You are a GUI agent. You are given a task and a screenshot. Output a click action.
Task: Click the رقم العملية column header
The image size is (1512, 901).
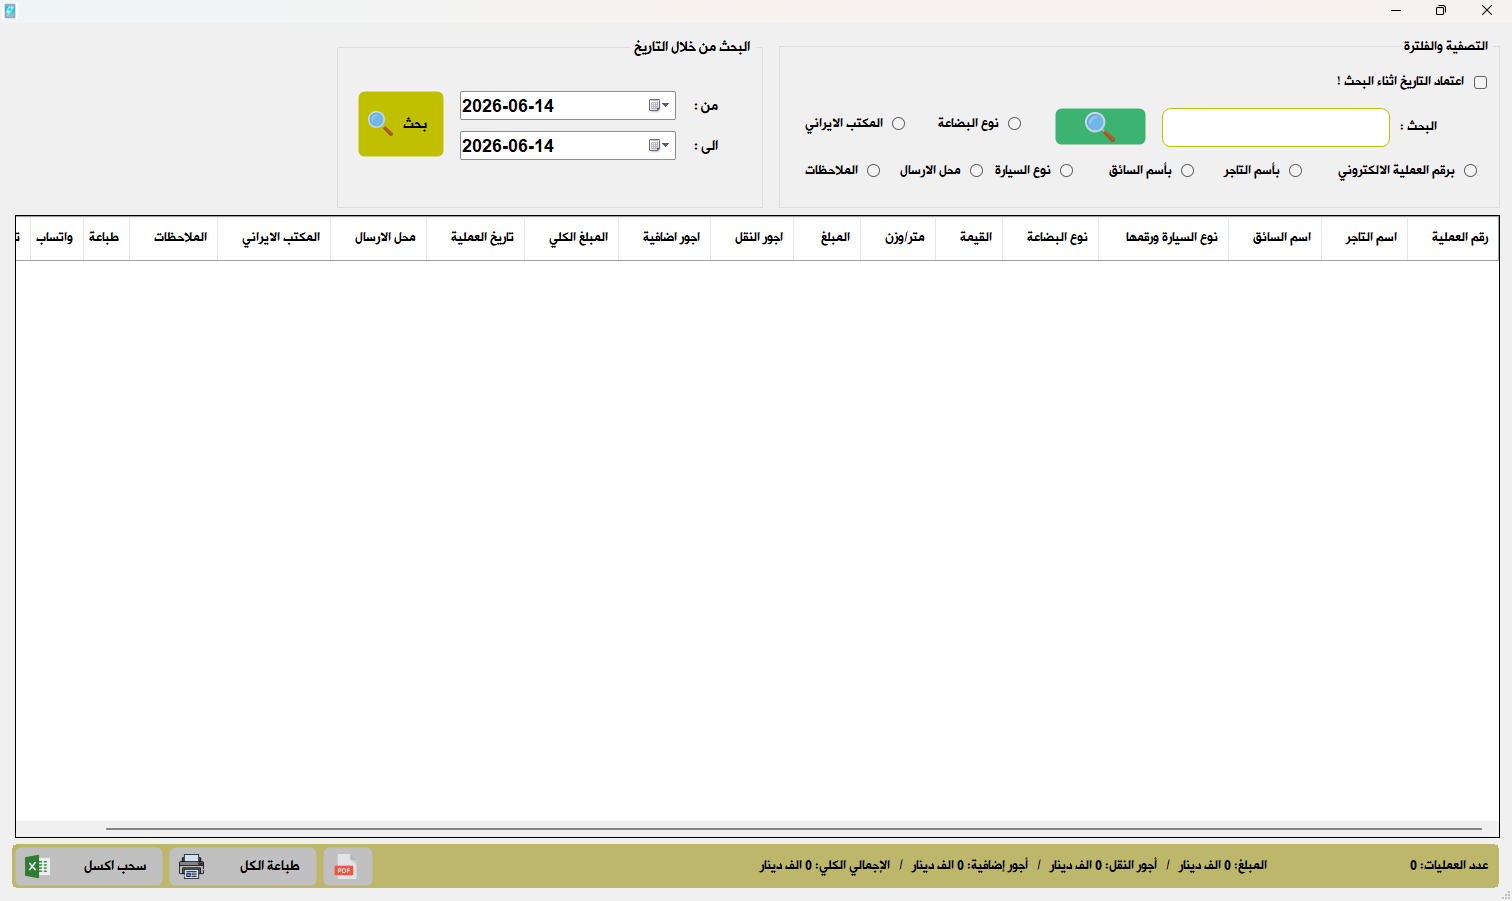click(x=1453, y=238)
